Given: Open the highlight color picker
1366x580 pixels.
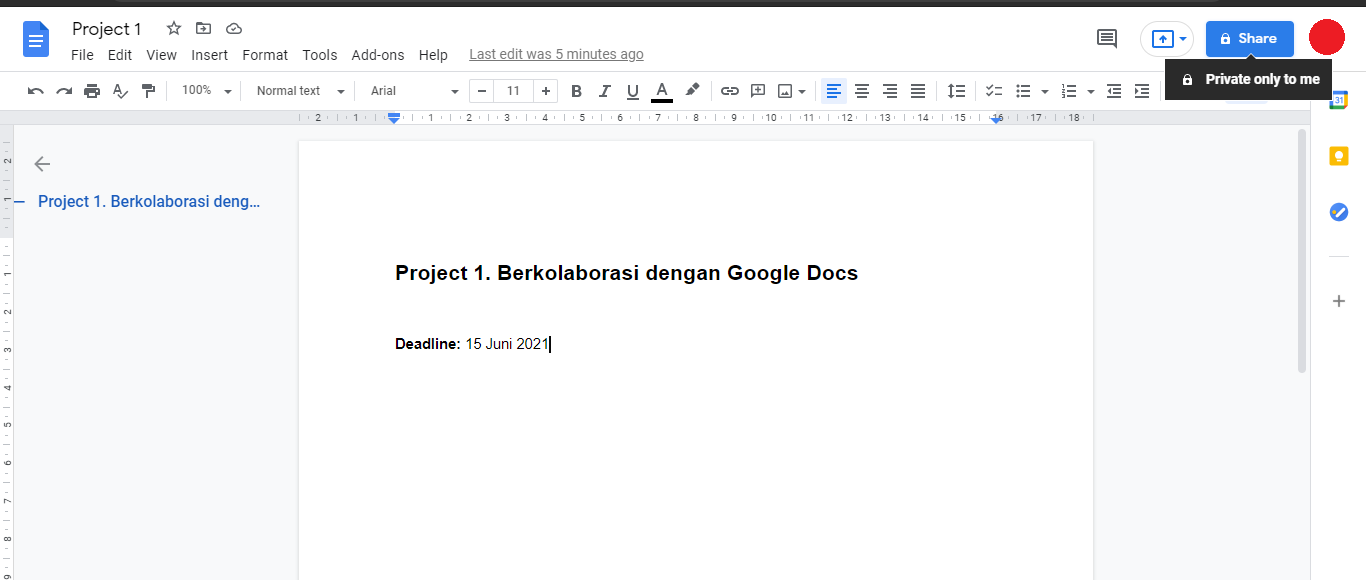Looking at the screenshot, I should click(692, 91).
